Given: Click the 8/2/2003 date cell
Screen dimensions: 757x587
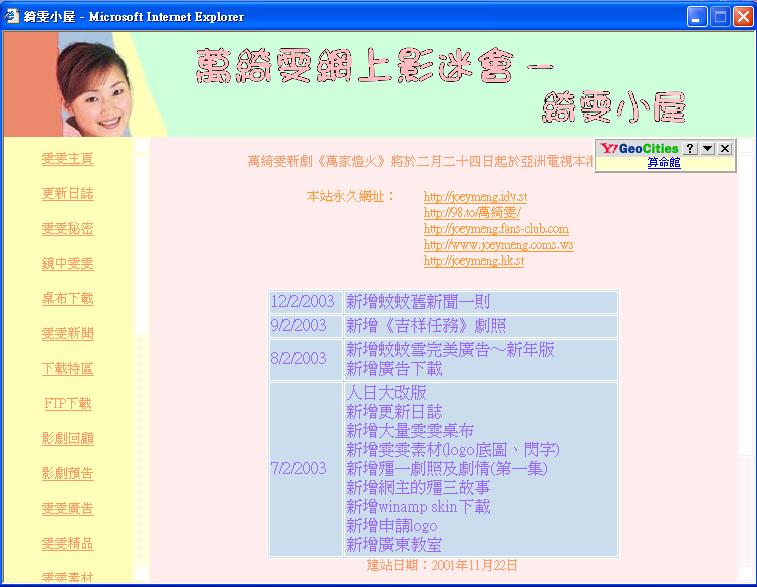Looking at the screenshot, I should coord(305,359).
